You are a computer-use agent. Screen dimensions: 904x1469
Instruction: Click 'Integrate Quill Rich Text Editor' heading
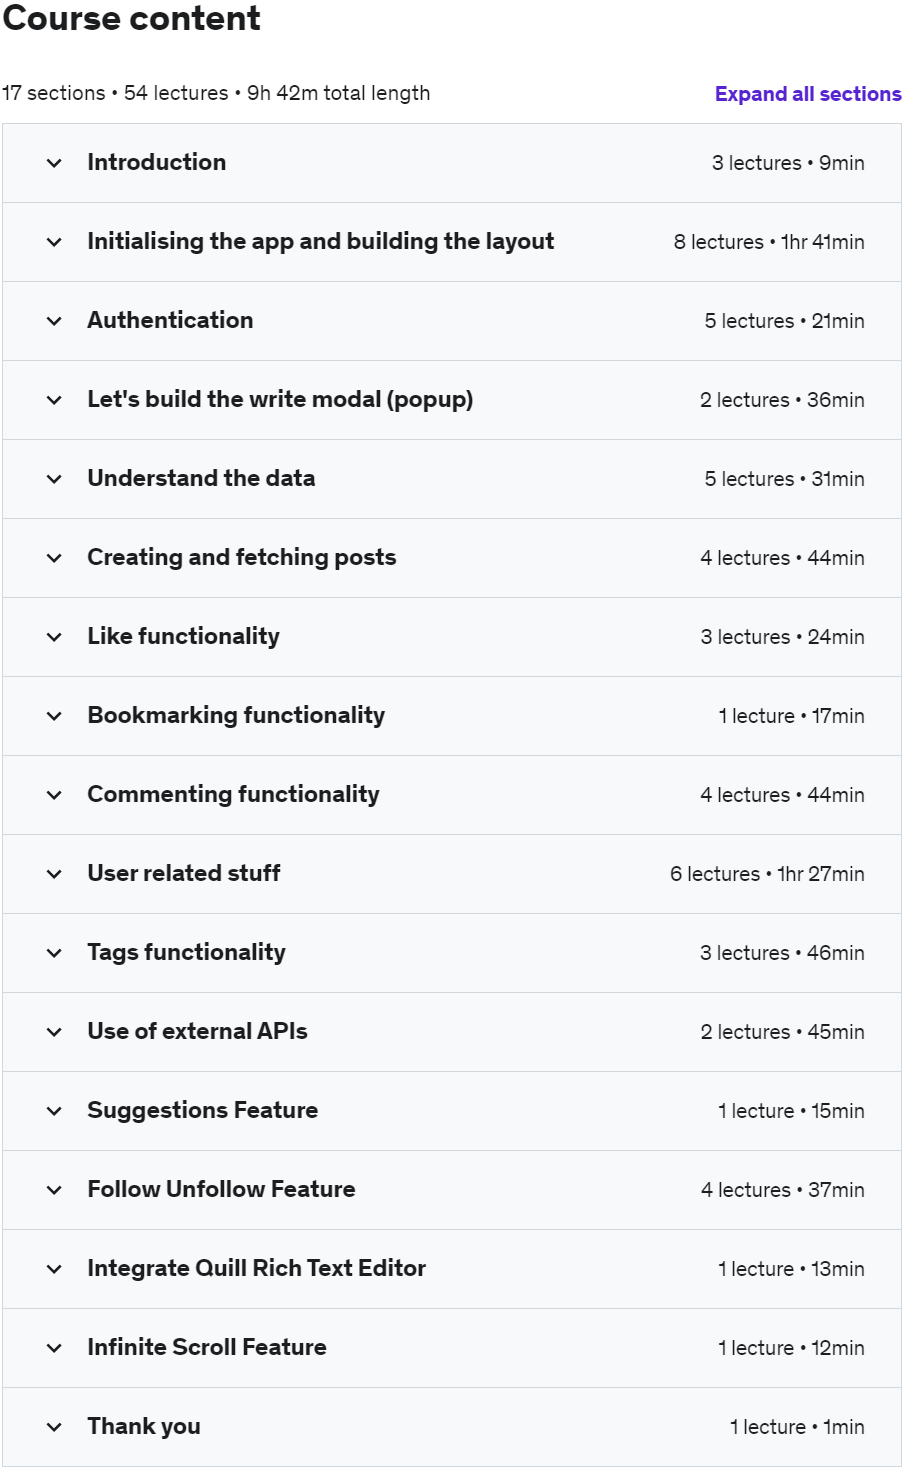(256, 1268)
